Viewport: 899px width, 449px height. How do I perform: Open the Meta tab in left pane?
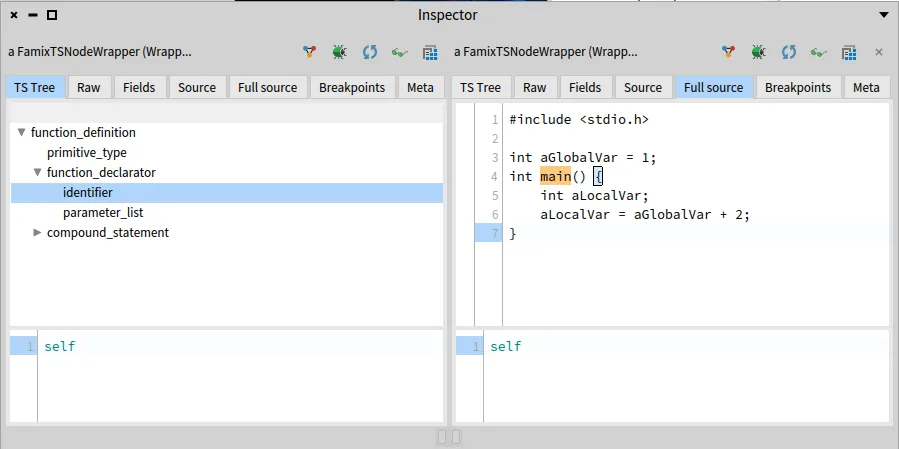420,87
